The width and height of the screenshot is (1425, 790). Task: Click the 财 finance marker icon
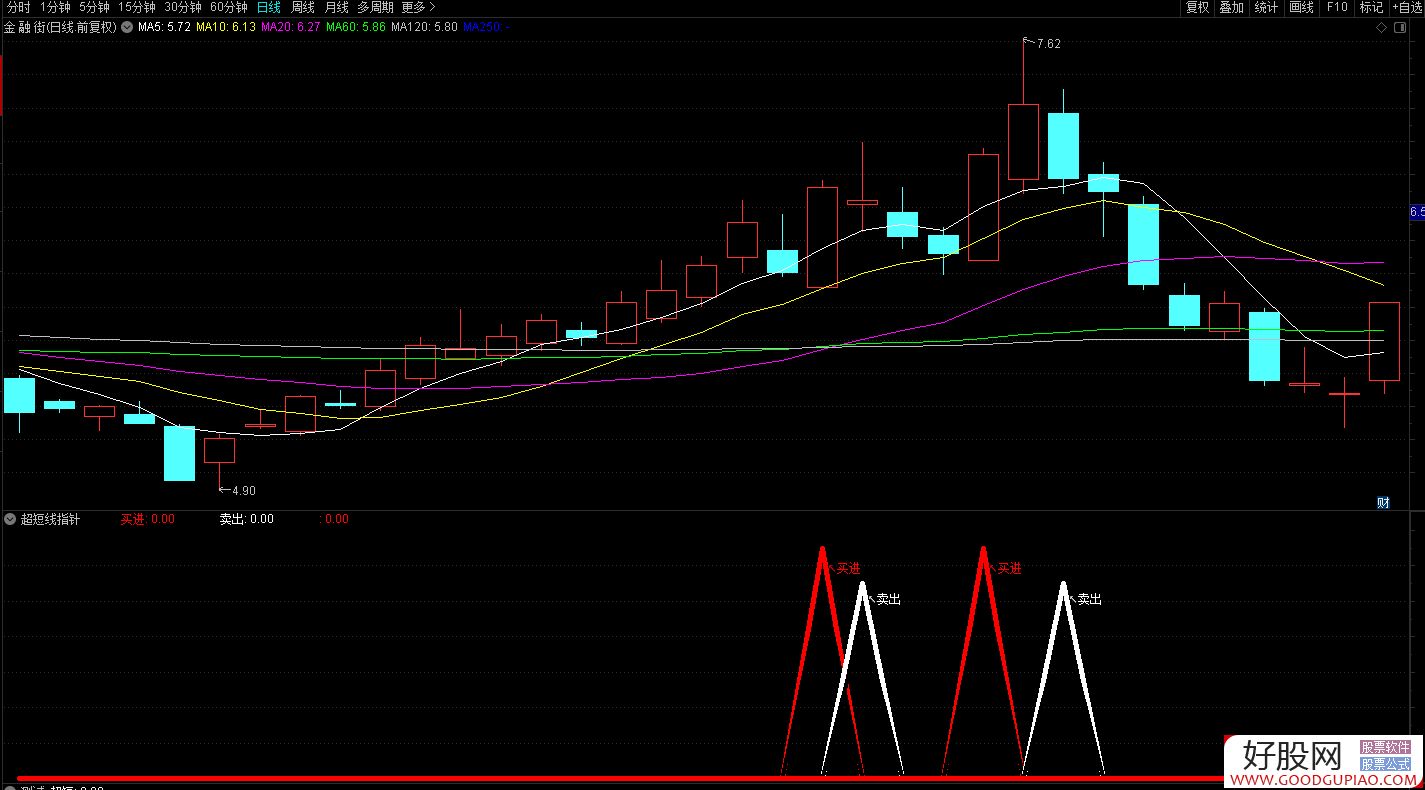(x=1384, y=503)
